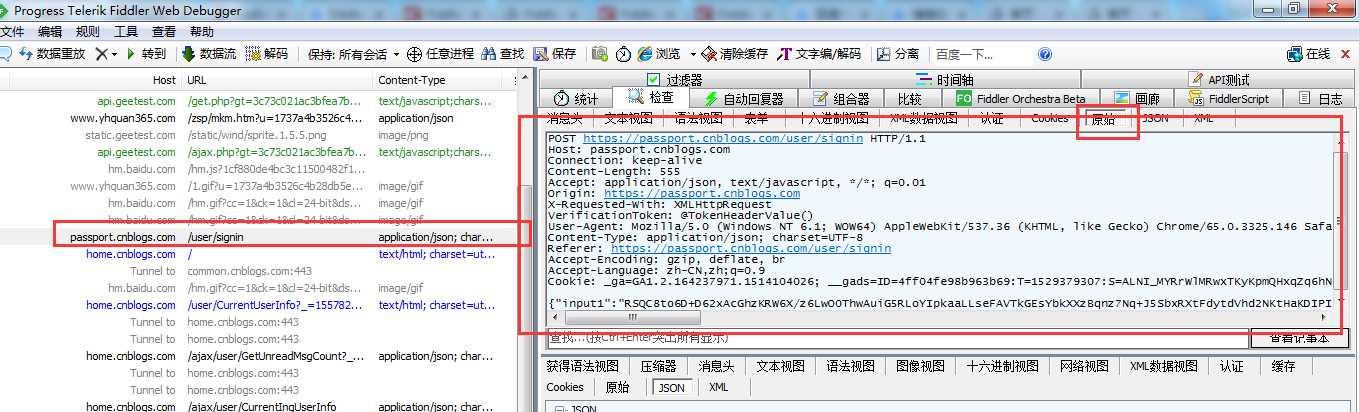The image size is (1359, 412).
Task: Open the 工具 (Tools) menu
Action: 126,32
